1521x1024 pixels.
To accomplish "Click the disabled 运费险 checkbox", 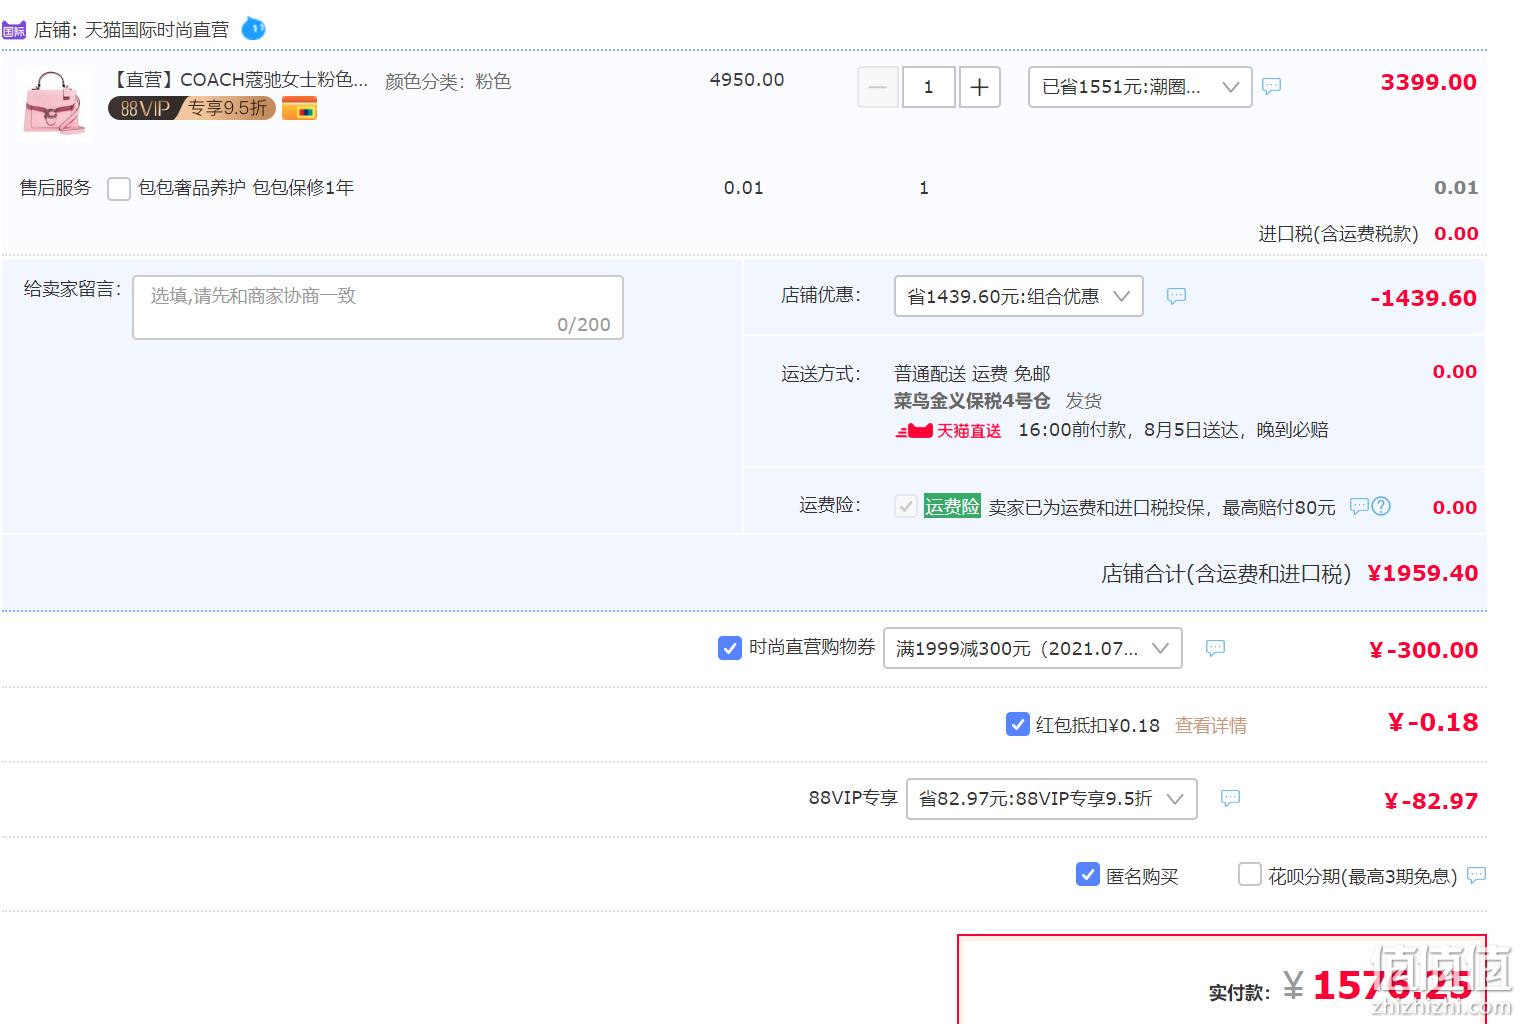I will click(x=906, y=506).
